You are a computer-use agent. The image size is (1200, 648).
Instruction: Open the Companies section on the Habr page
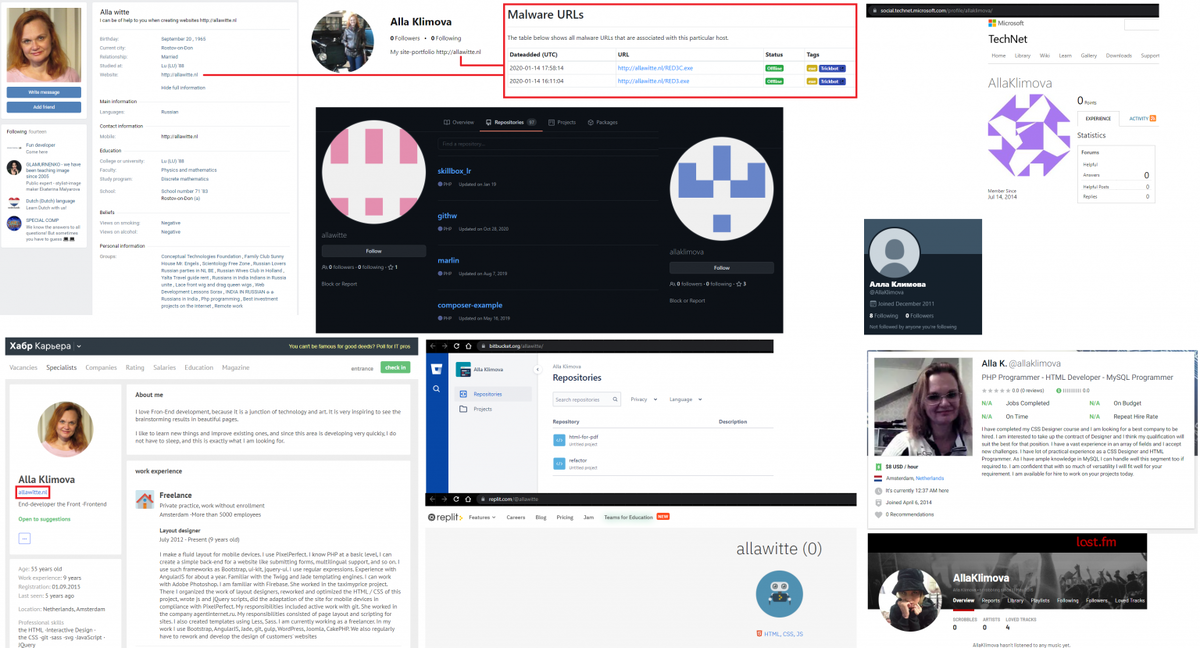click(x=101, y=368)
